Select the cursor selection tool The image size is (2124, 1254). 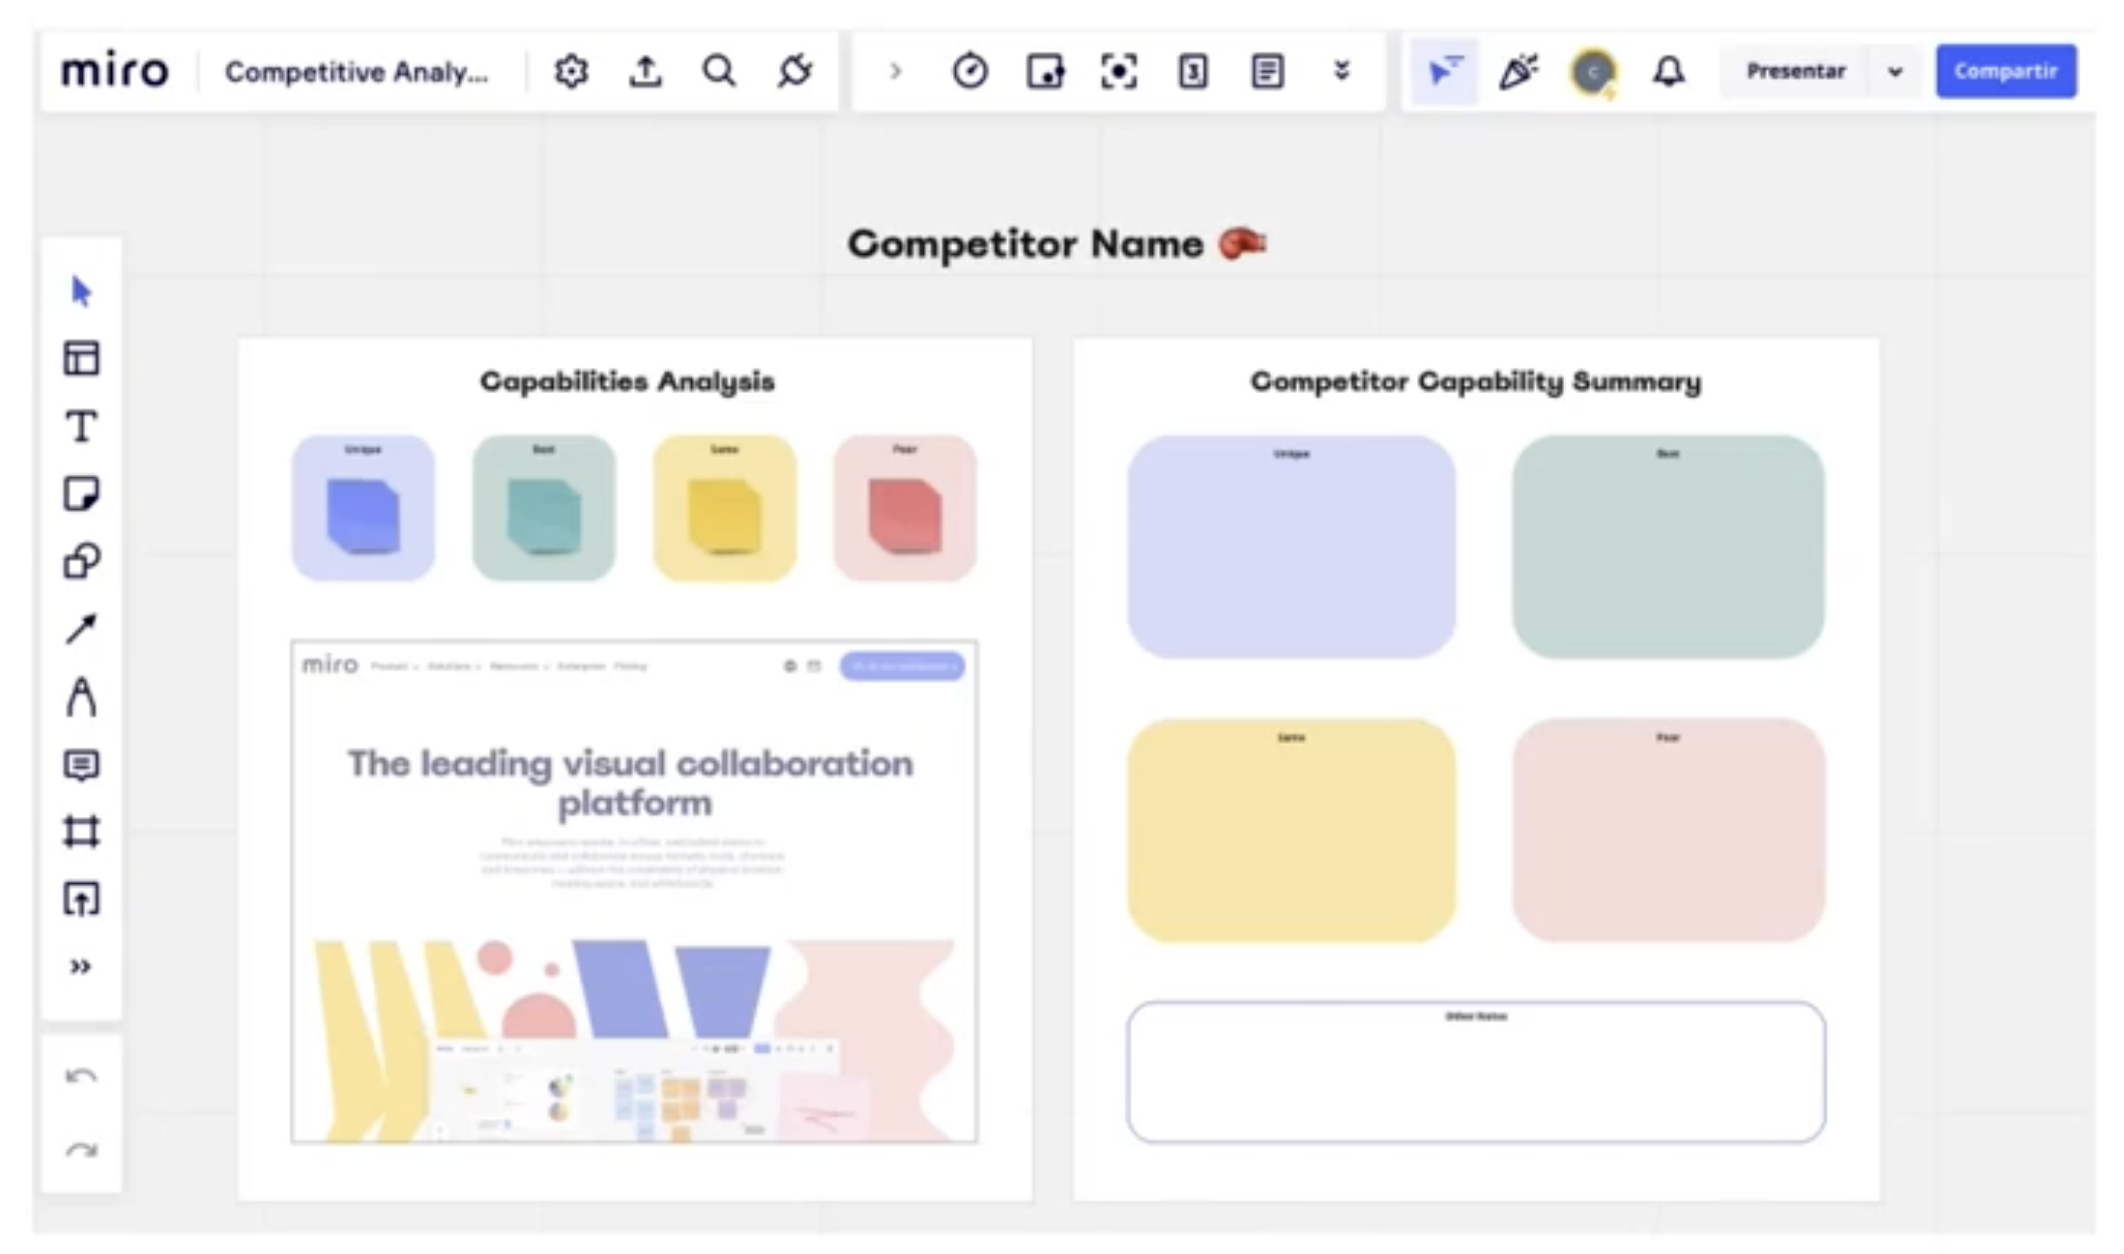[x=81, y=291]
